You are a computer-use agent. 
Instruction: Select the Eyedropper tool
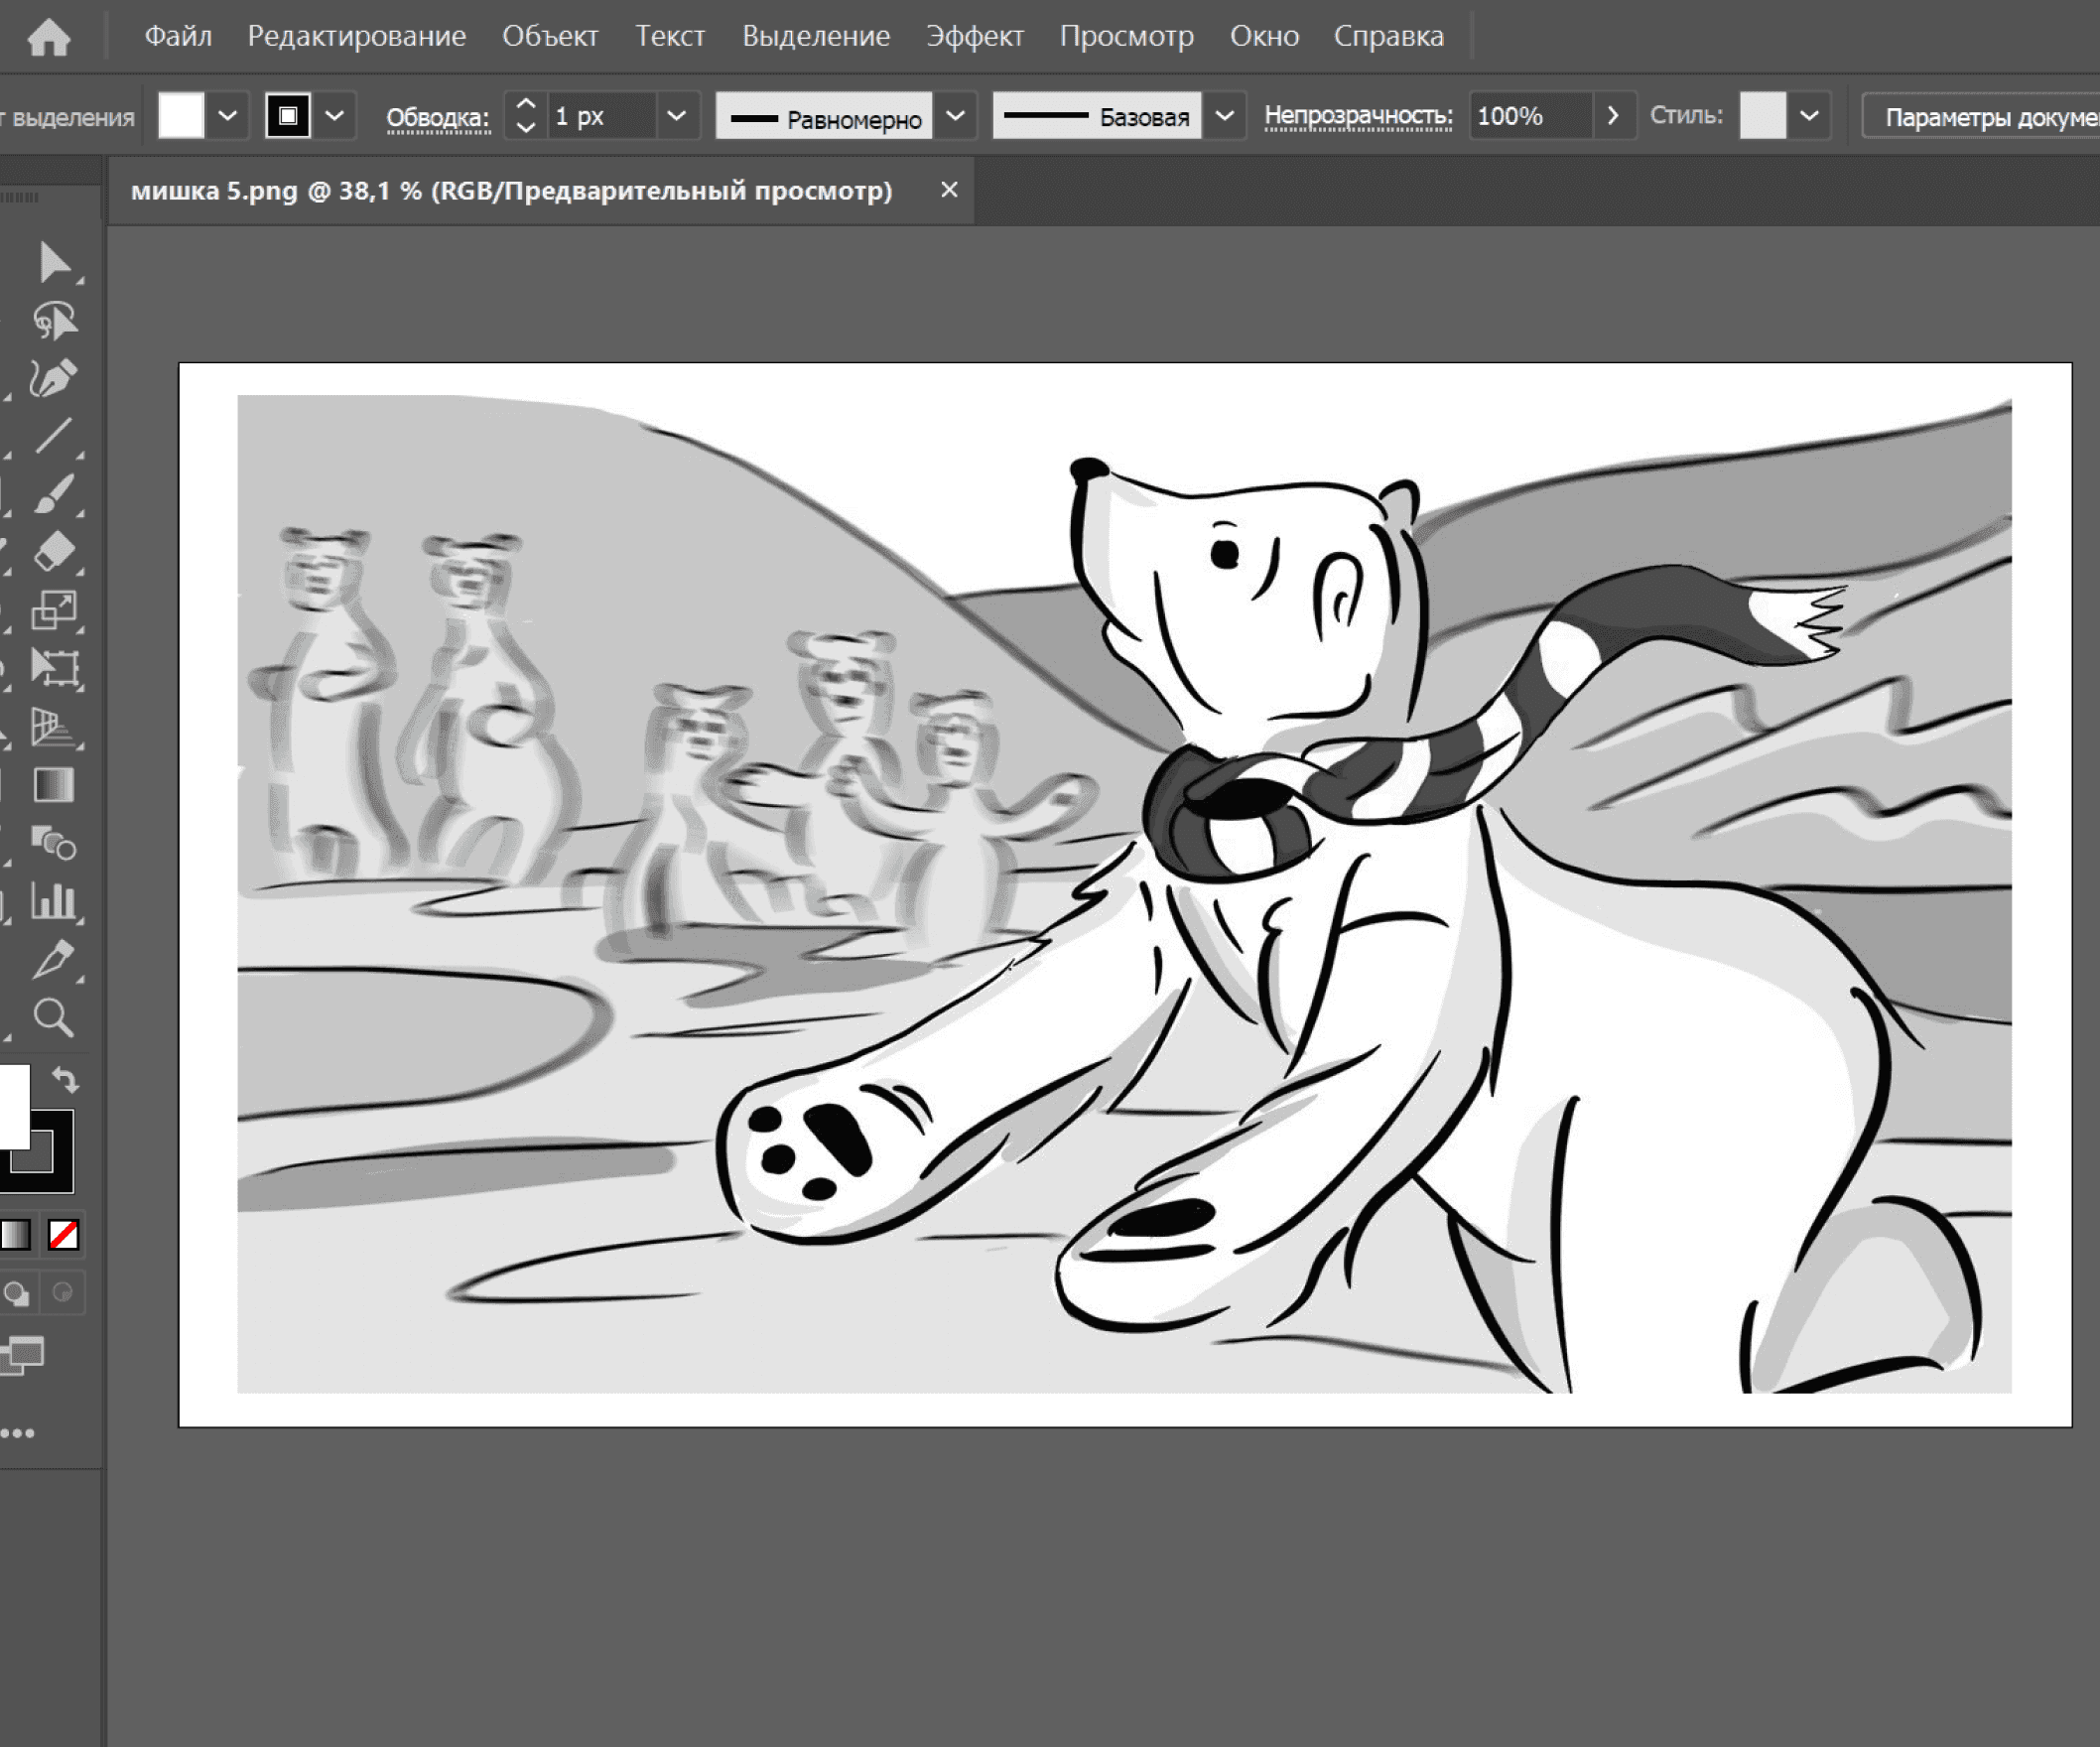[x=54, y=959]
